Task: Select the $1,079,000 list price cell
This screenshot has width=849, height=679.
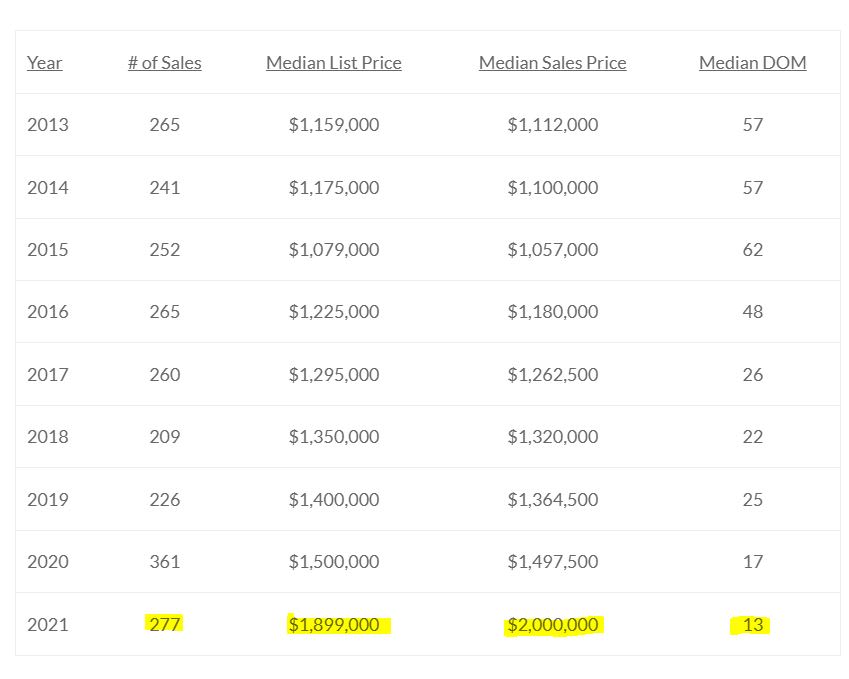Action: click(x=334, y=250)
